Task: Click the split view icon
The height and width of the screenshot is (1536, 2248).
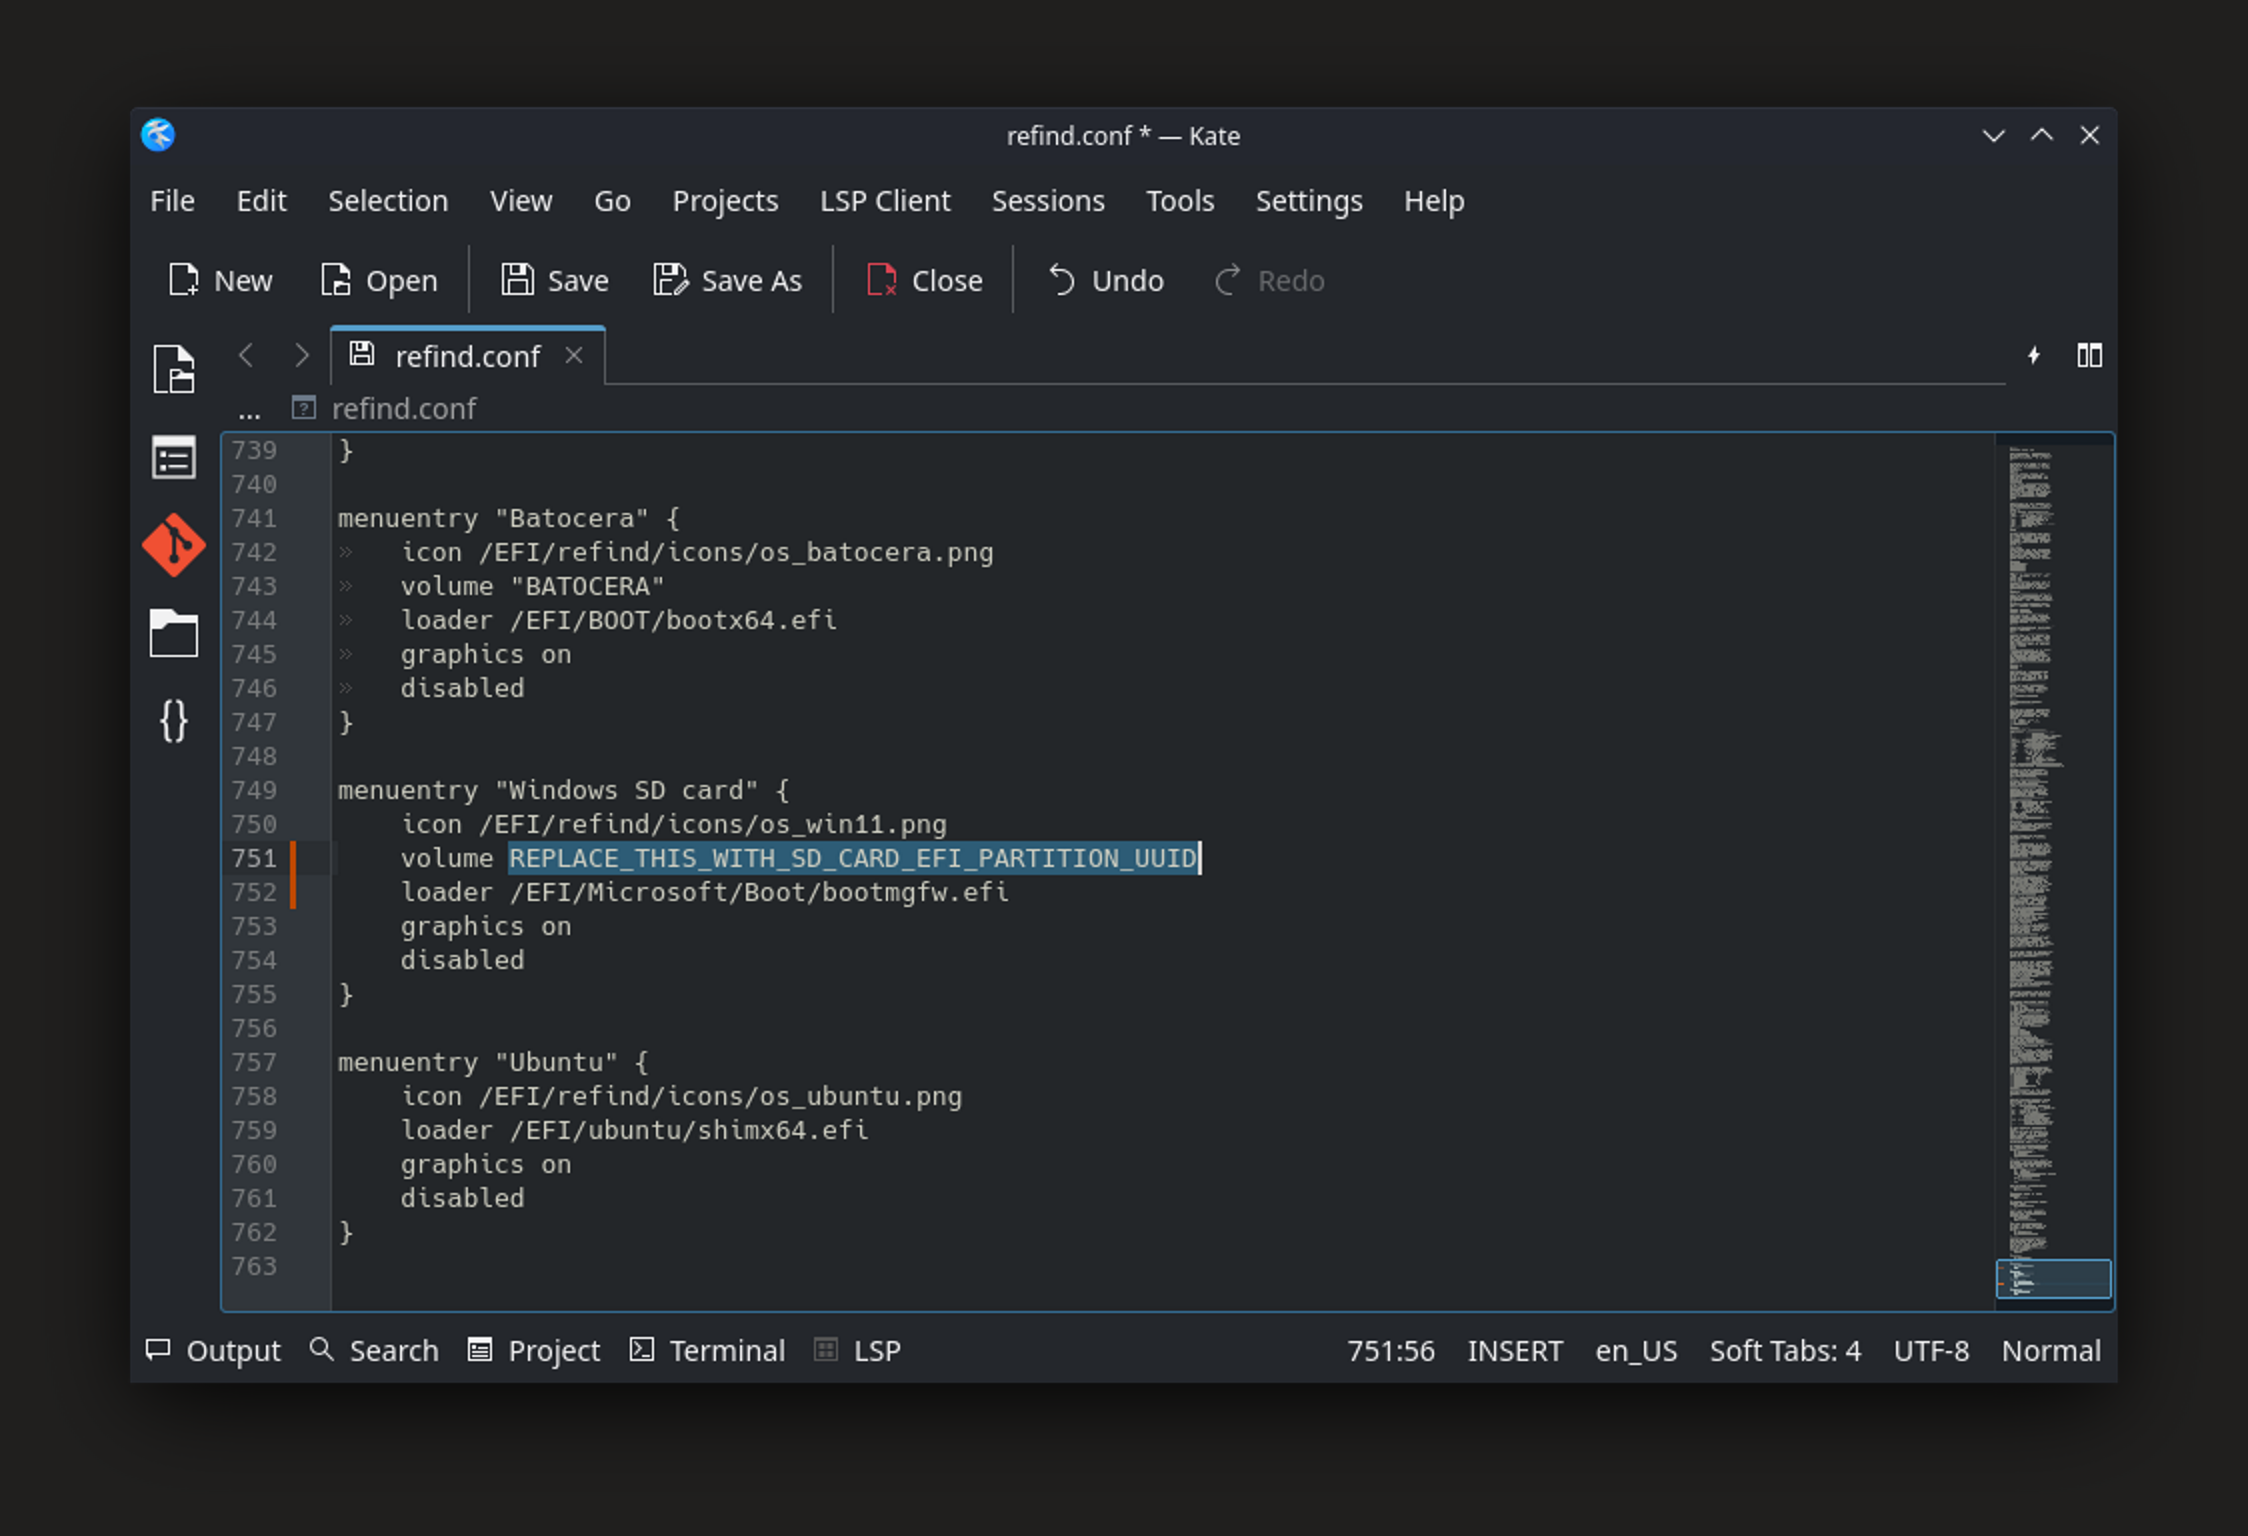Action: (x=2089, y=356)
